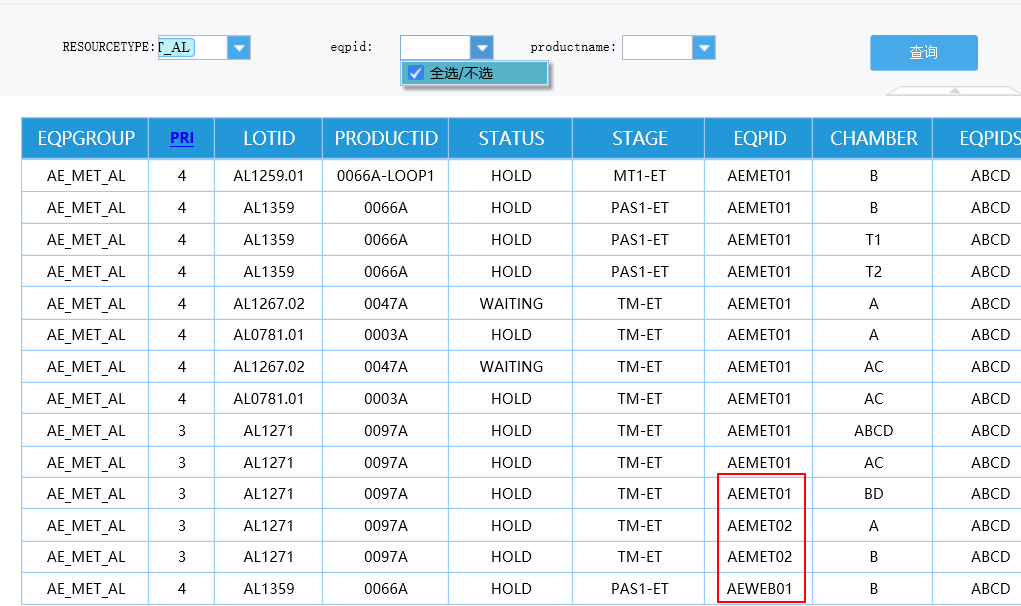
Task: Select the BD chamber cell
Action: [873, 494]
